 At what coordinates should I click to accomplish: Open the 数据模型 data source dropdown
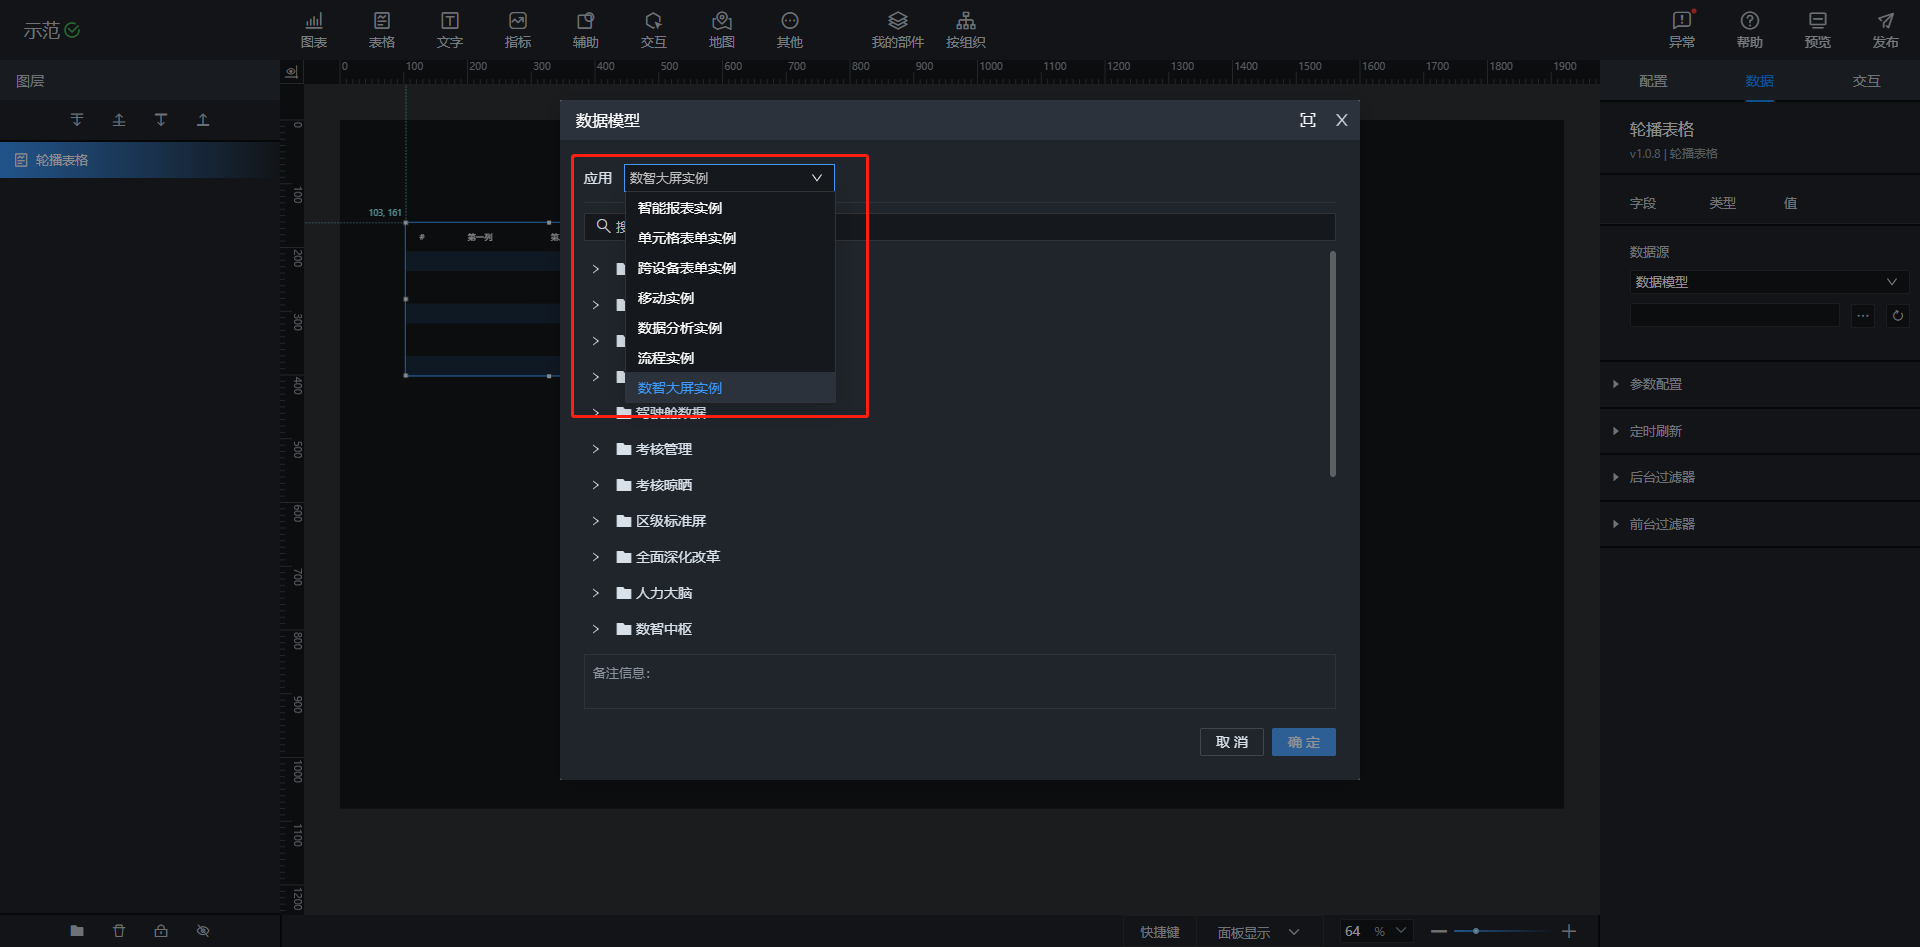point(1767,282)
